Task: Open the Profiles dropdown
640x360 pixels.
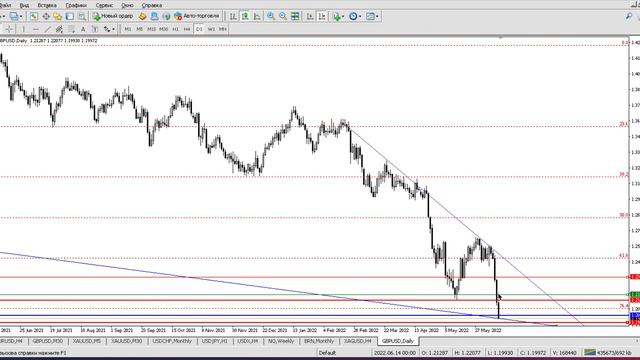Action: (x=16, y=16)
